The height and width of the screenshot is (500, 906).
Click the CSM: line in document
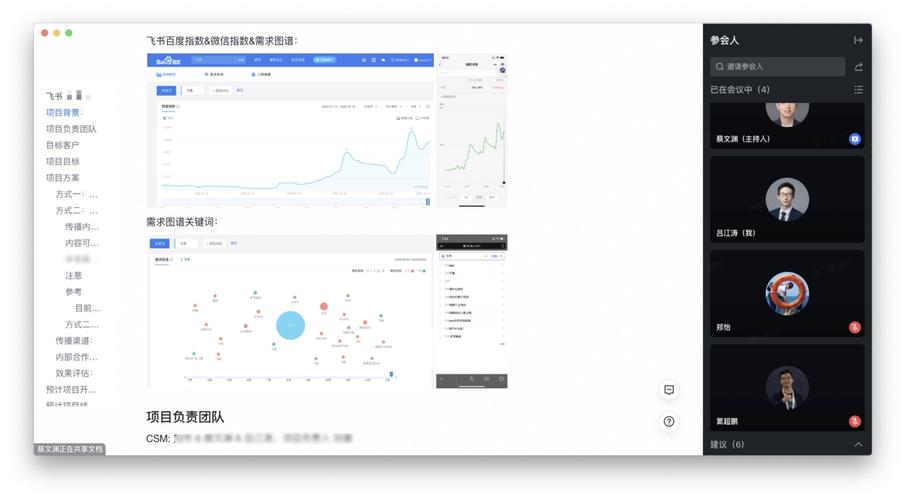click(x=249, y=439)
